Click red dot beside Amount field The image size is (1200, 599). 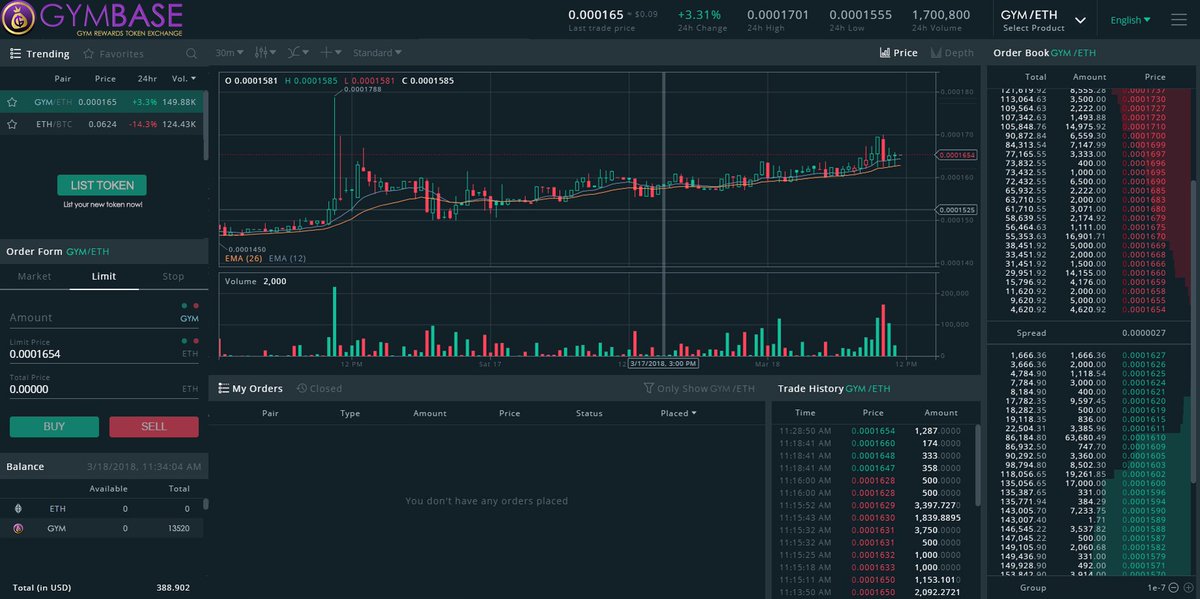pyautogui.click(x=196, y=305)
